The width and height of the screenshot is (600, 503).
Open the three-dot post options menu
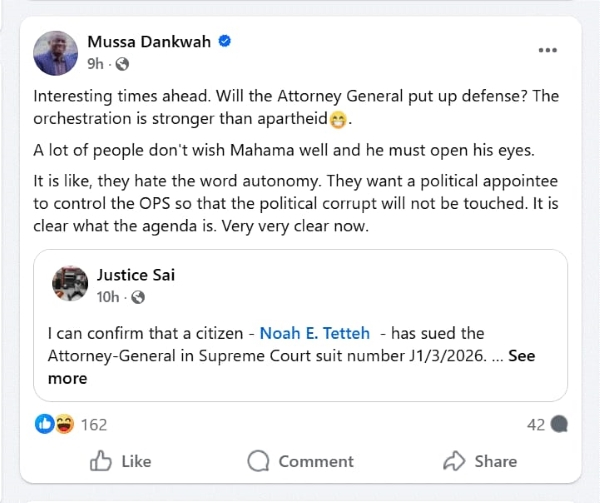[547, 50]
